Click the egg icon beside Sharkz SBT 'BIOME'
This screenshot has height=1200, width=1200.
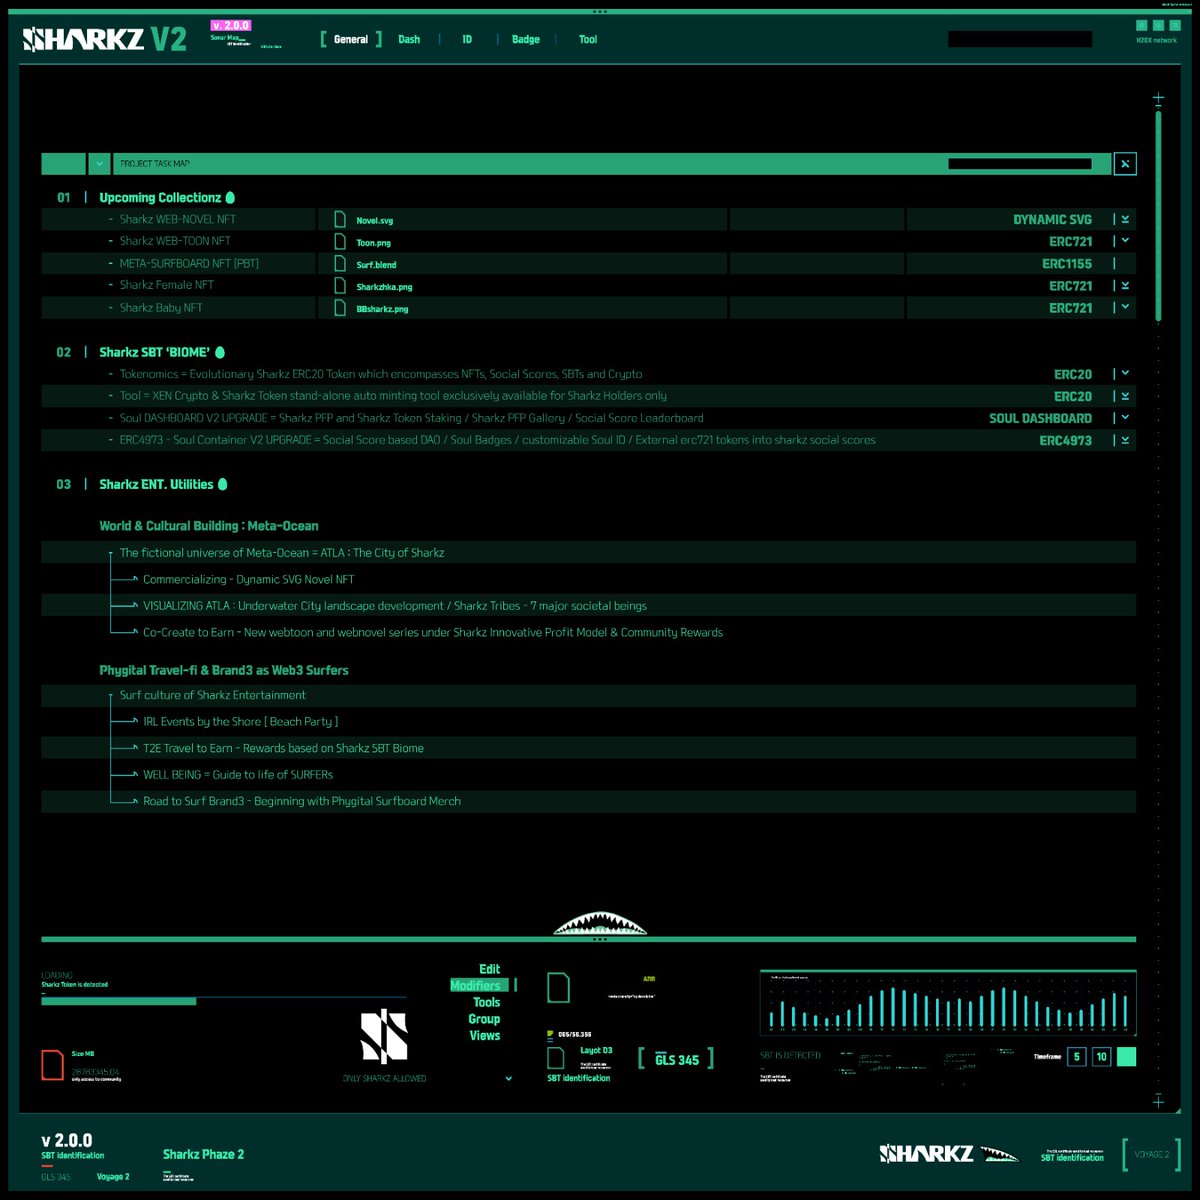(x=220, y=352)
